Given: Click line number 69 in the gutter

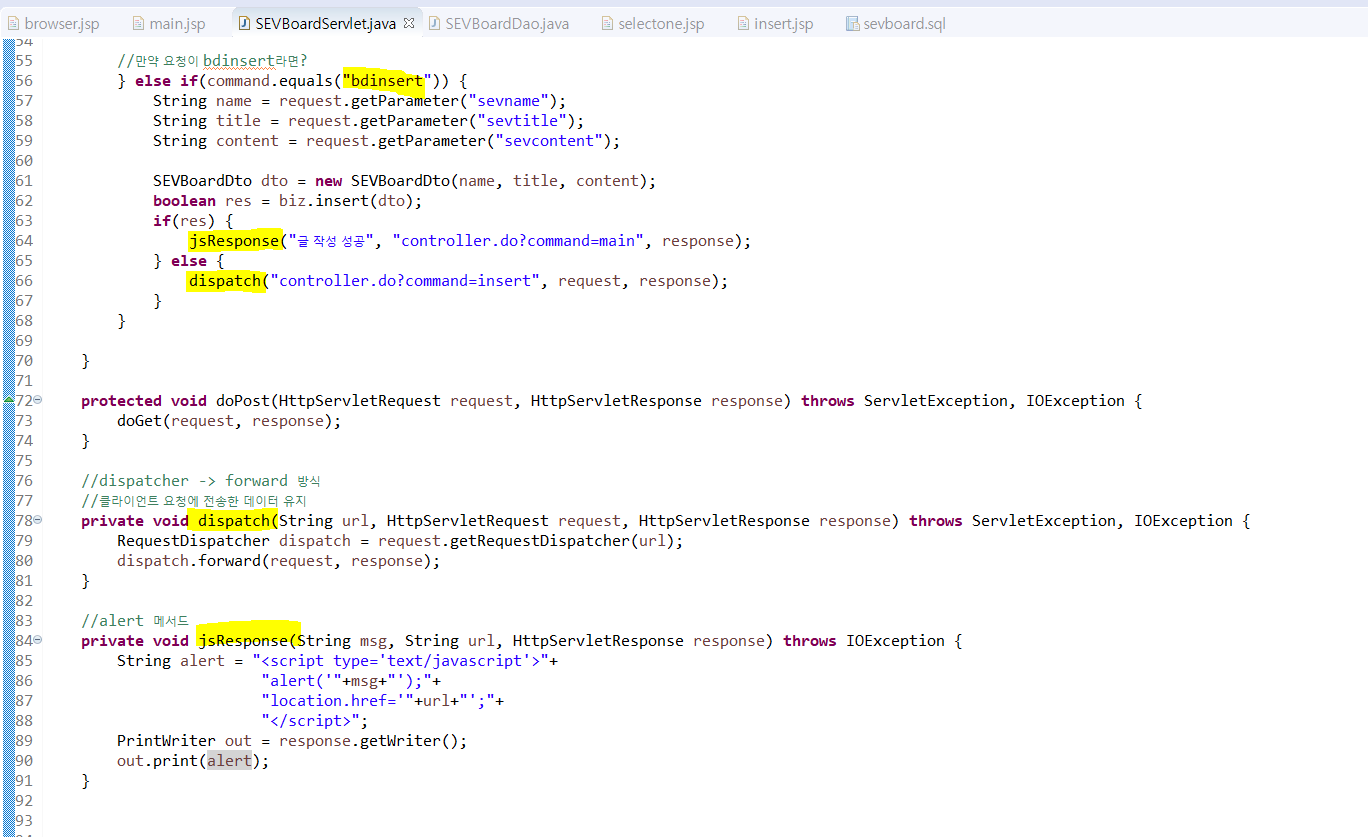Looking at the screenshot, I should coord(24,340).
